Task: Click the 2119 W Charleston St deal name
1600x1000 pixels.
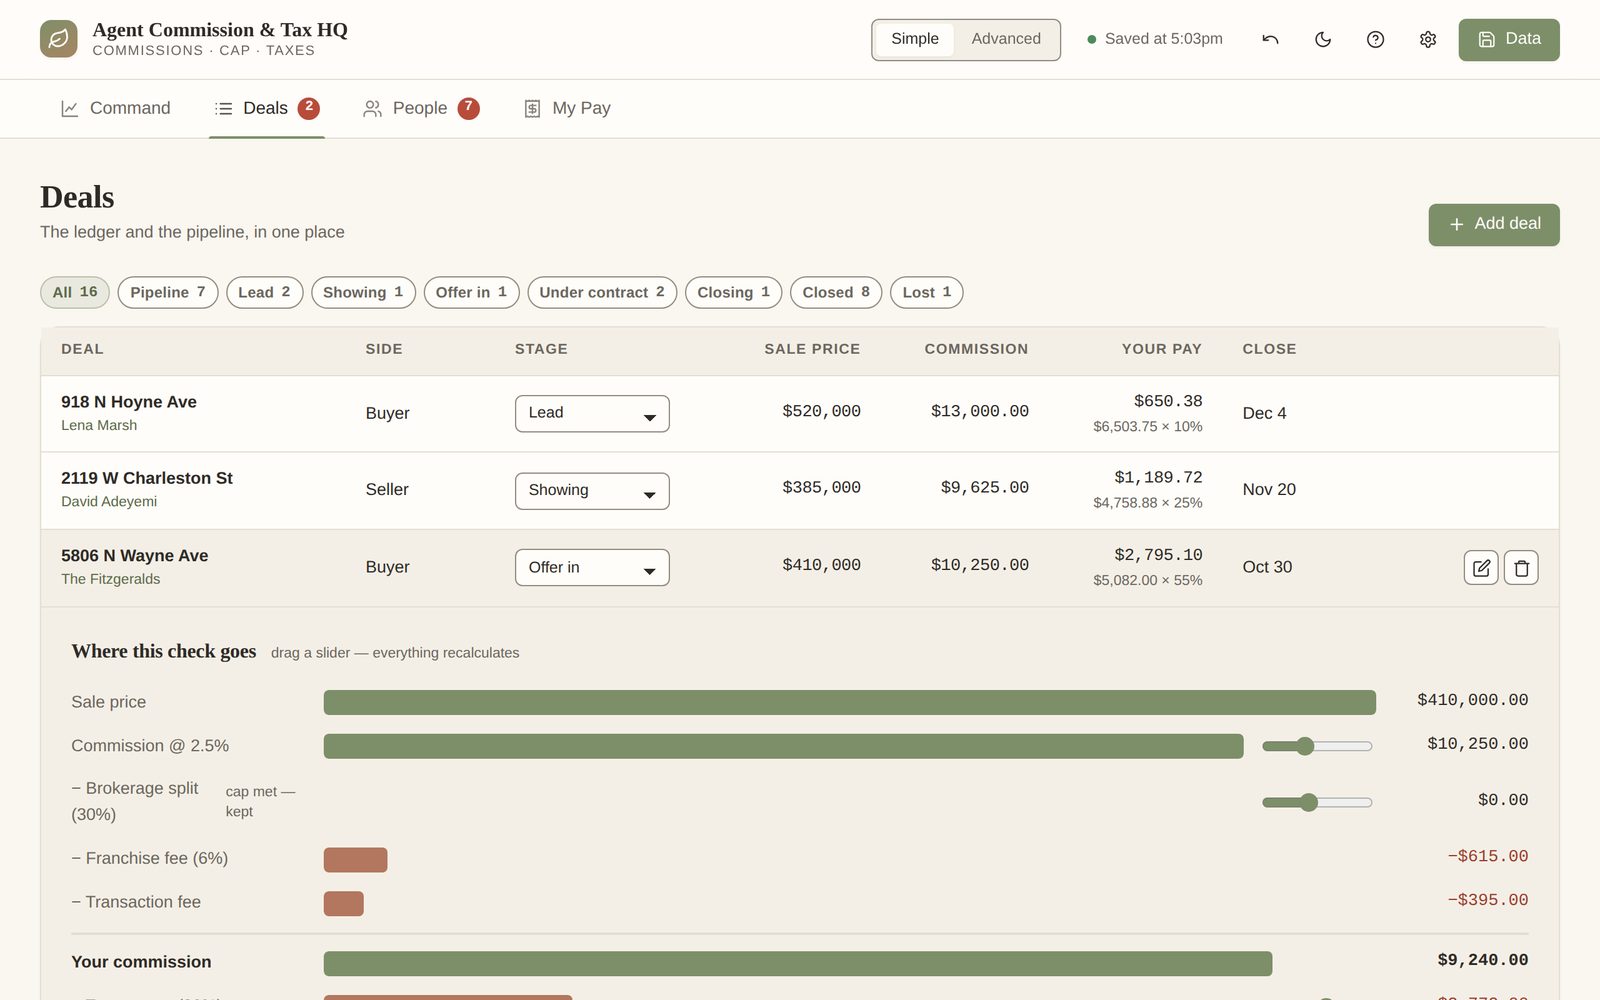Action: pyautogui.click(x=147, y=478)
